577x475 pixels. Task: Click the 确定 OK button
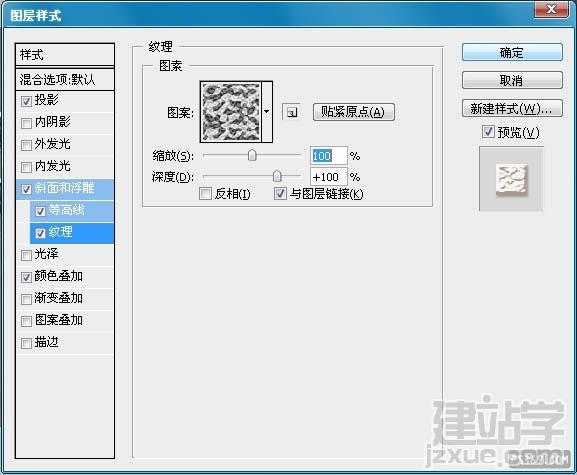tap(512, 53)
